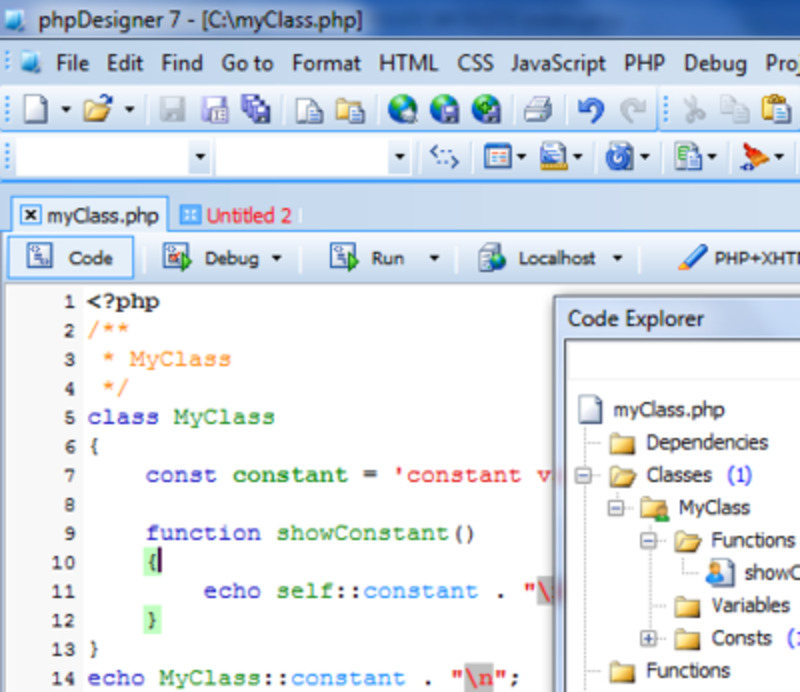Open the HTML menu

tap(408, 63)
